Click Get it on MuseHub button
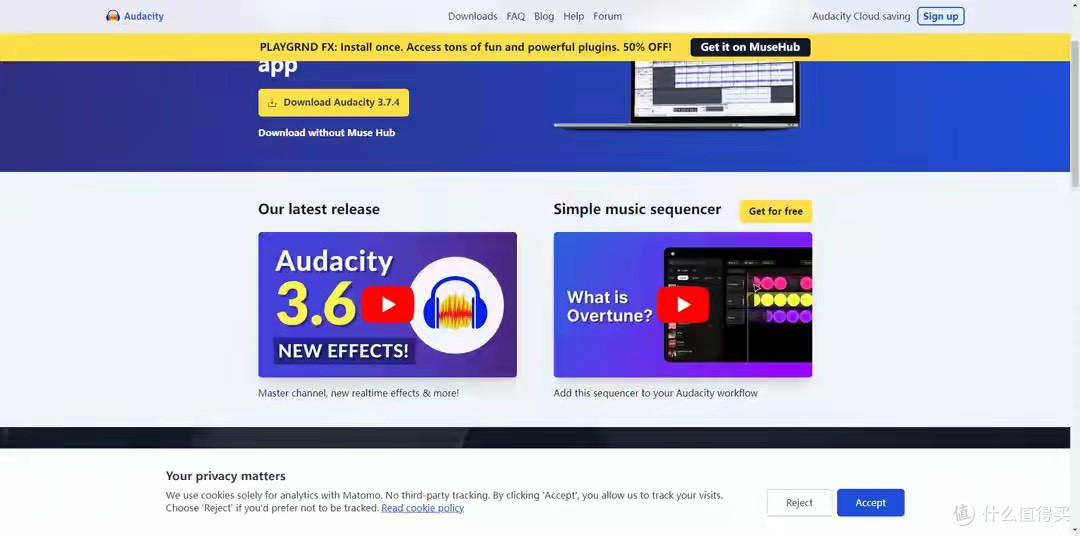Viewport: 1080px width, 536px height. [x=750, y=47]
